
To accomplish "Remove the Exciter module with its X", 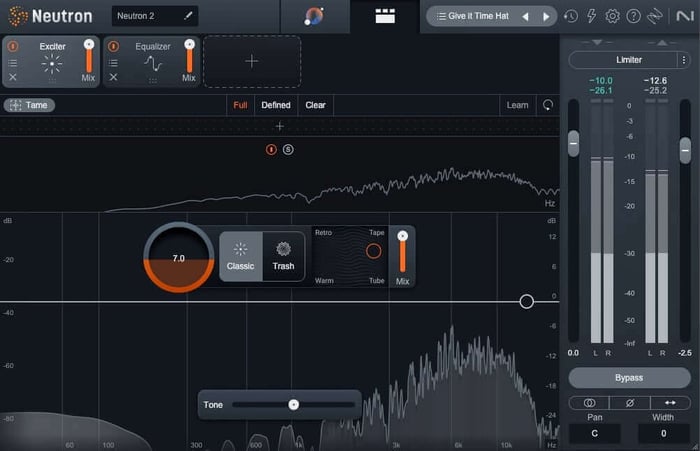I will click(13, 77).
